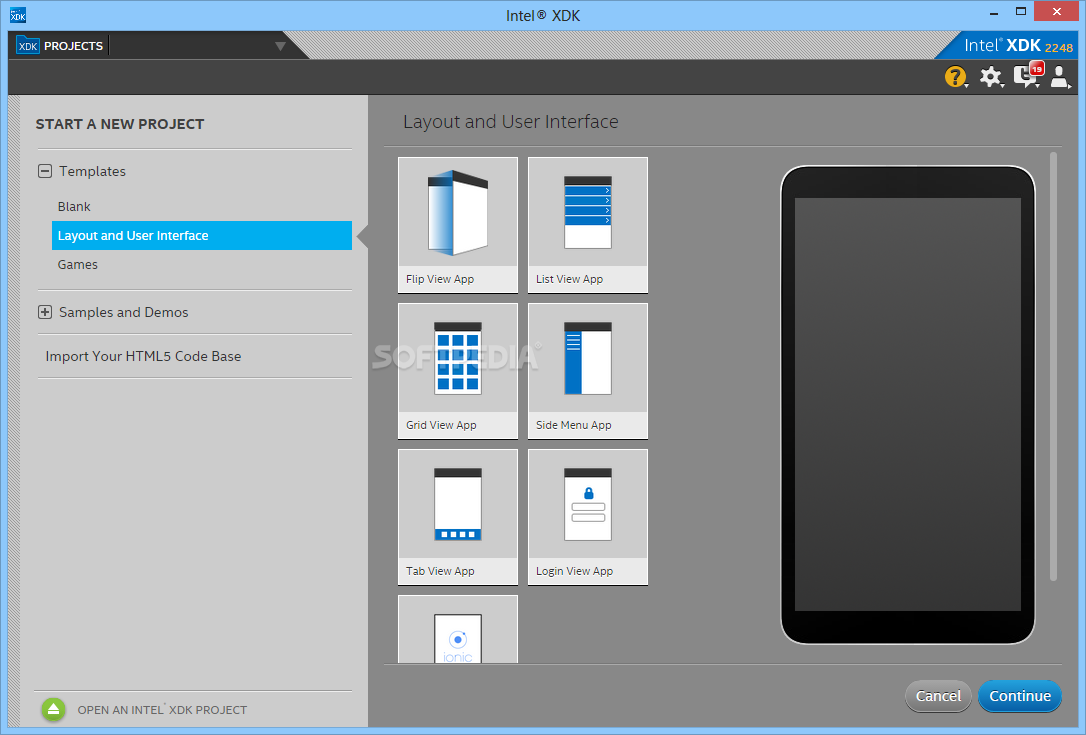The width and height of the screenshot is (1086, 735).
Task: Click the template list vertical scrollbar
Action: [1053, 366]
